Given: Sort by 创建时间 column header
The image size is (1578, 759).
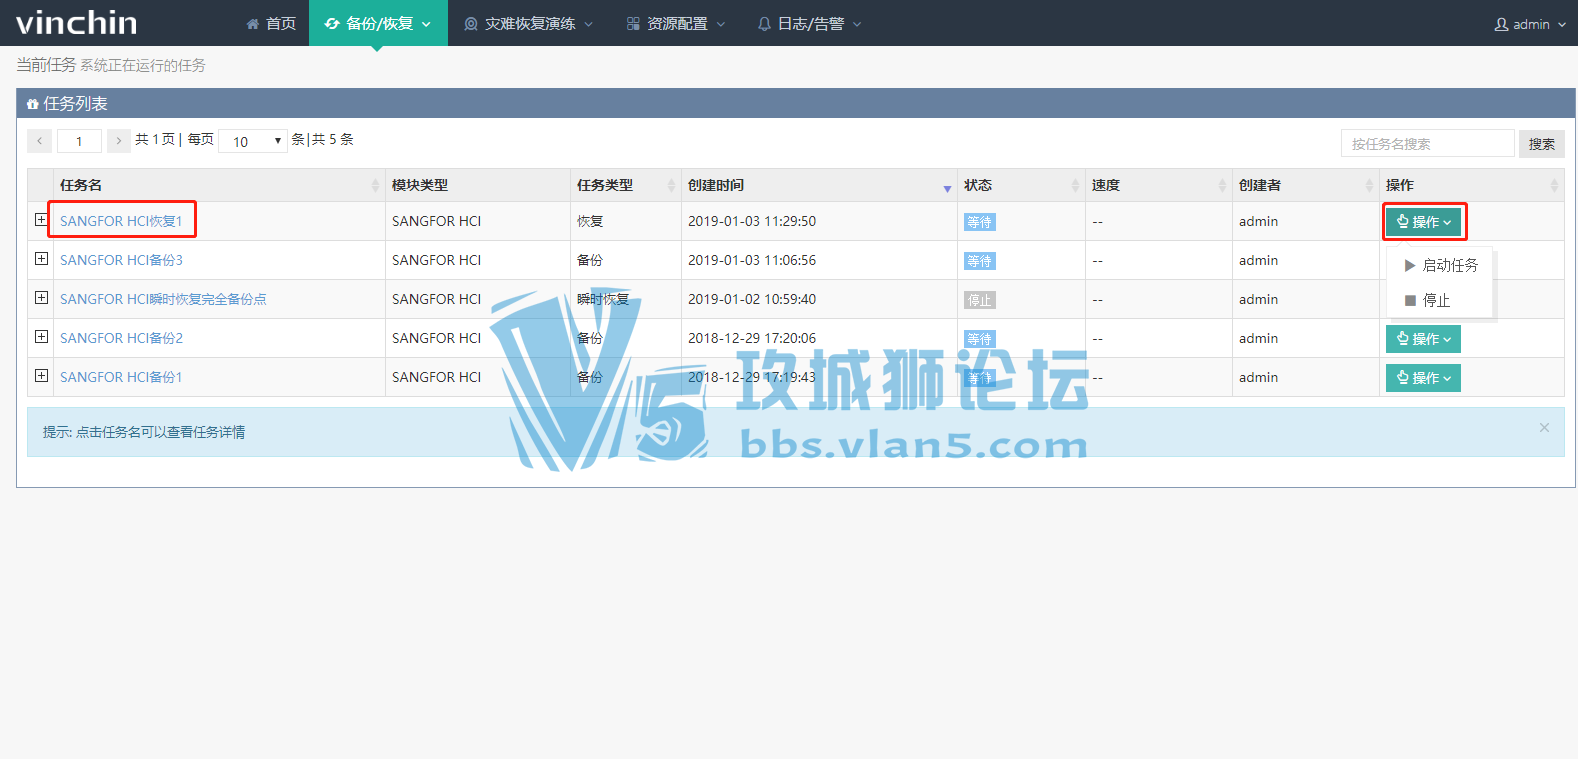Looking at the screenshot, I should click(x=819, y=185).
